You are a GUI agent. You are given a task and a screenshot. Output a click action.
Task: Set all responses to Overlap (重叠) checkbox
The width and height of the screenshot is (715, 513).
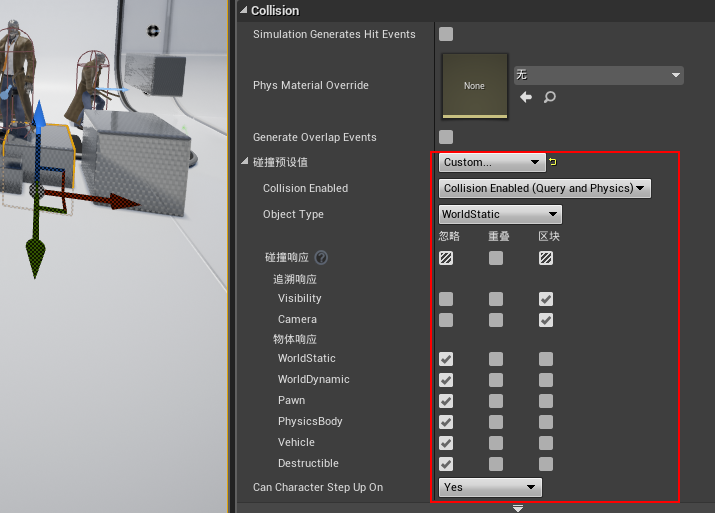[x=496, y=258]
